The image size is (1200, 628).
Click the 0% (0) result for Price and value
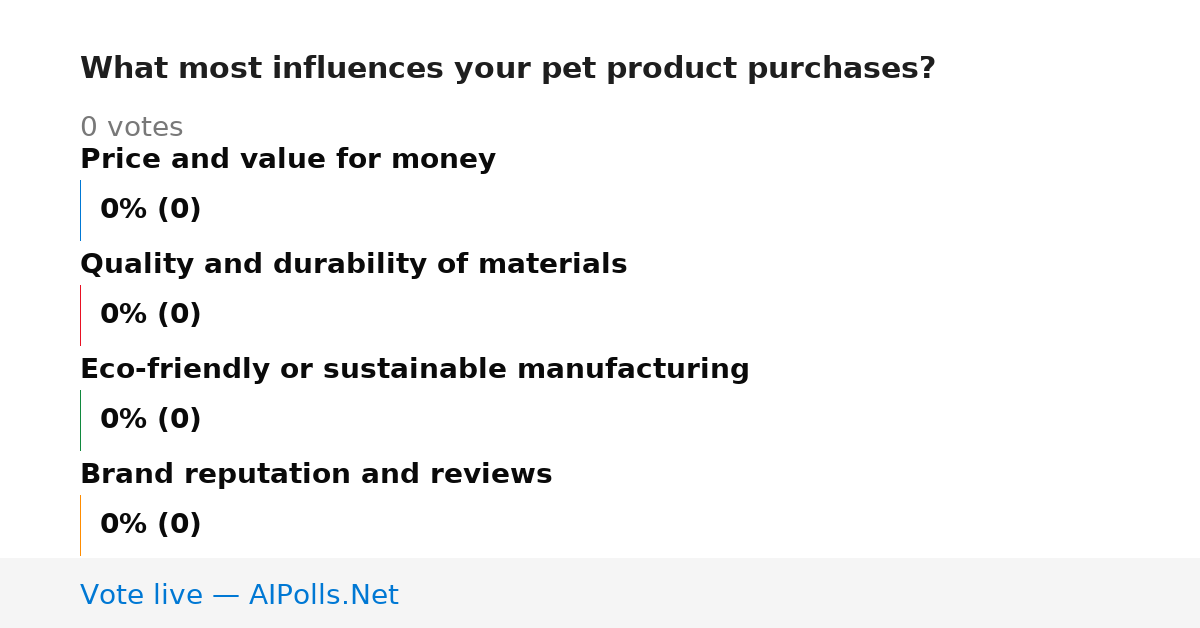(x=150, y=210)
